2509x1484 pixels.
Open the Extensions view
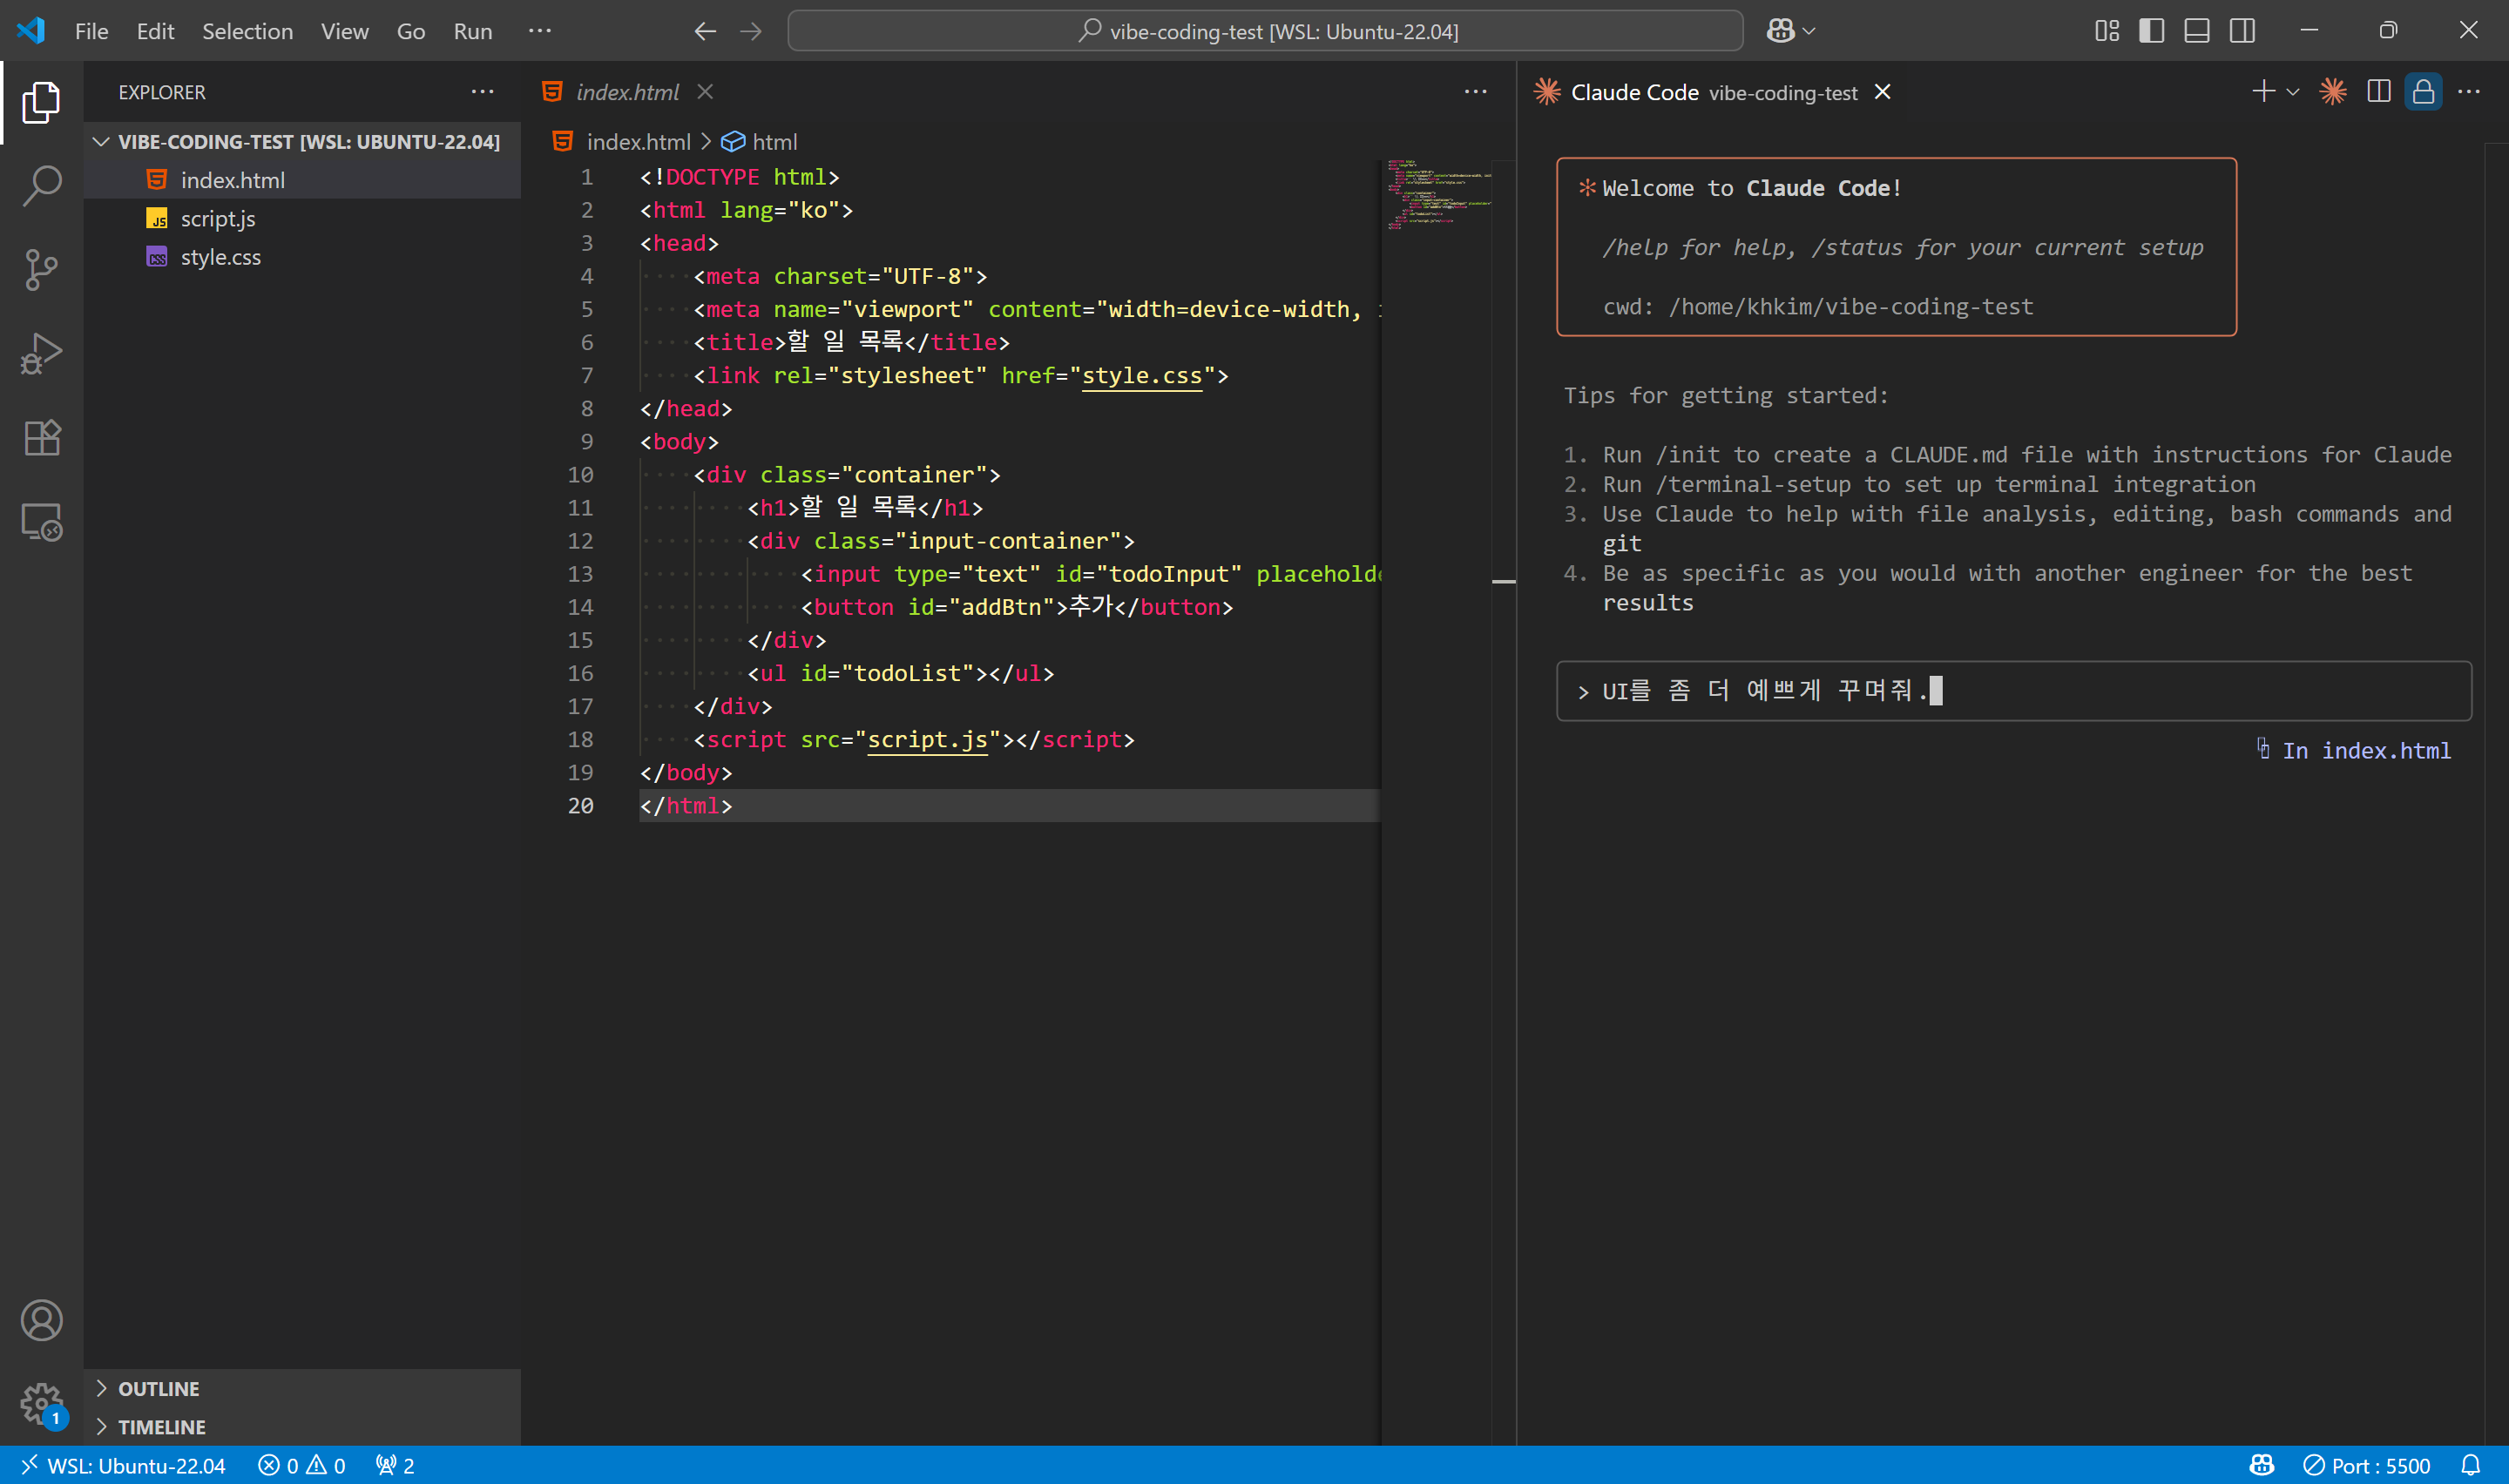click(x=41, y=438)
